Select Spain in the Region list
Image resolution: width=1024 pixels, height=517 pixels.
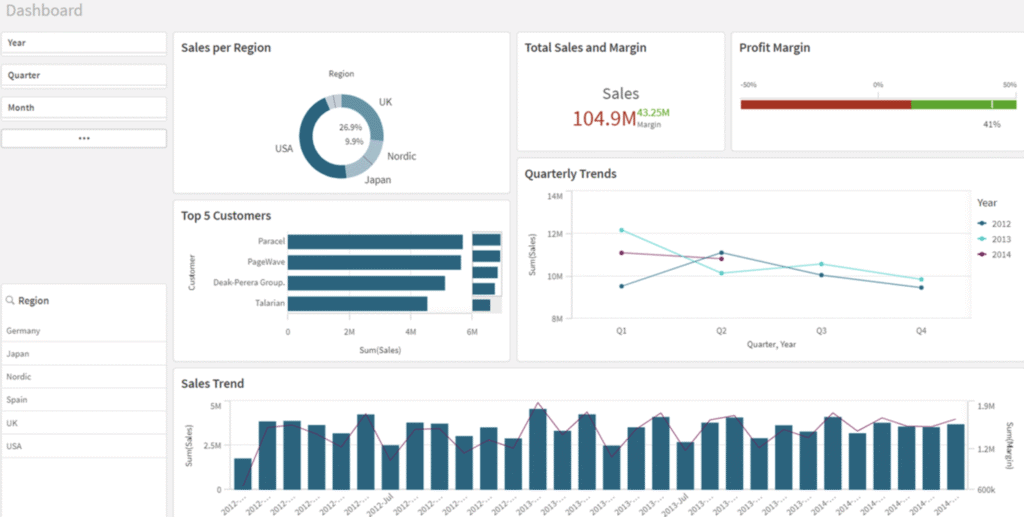click(84, 400)
